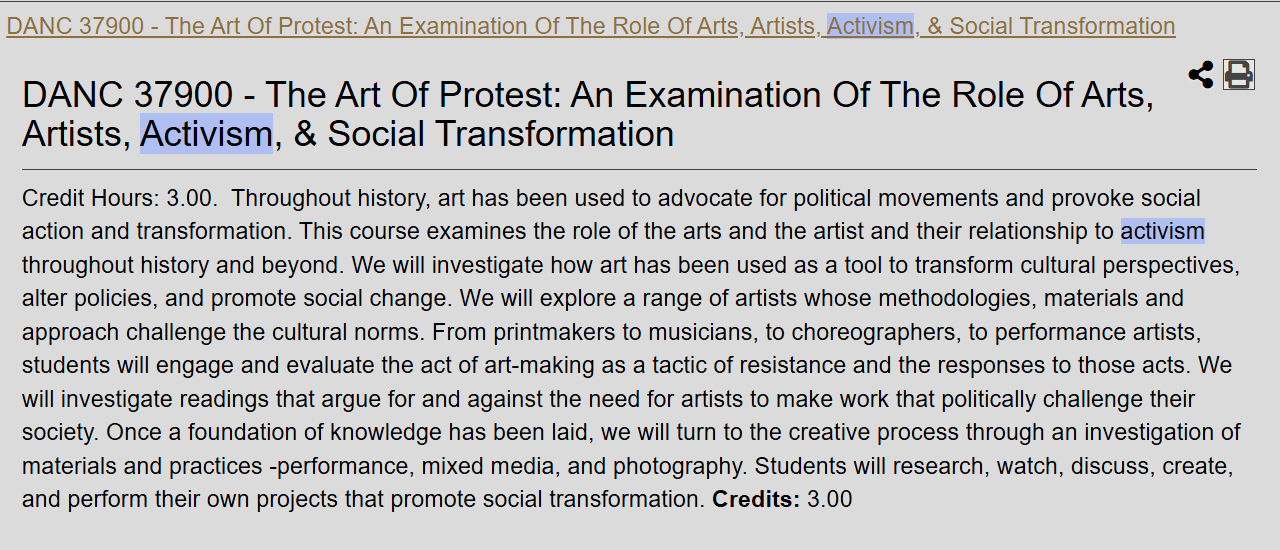Click highlighted "Activism" in the course heading
The width and height of the screenshot is (1280, 550).
206,134
